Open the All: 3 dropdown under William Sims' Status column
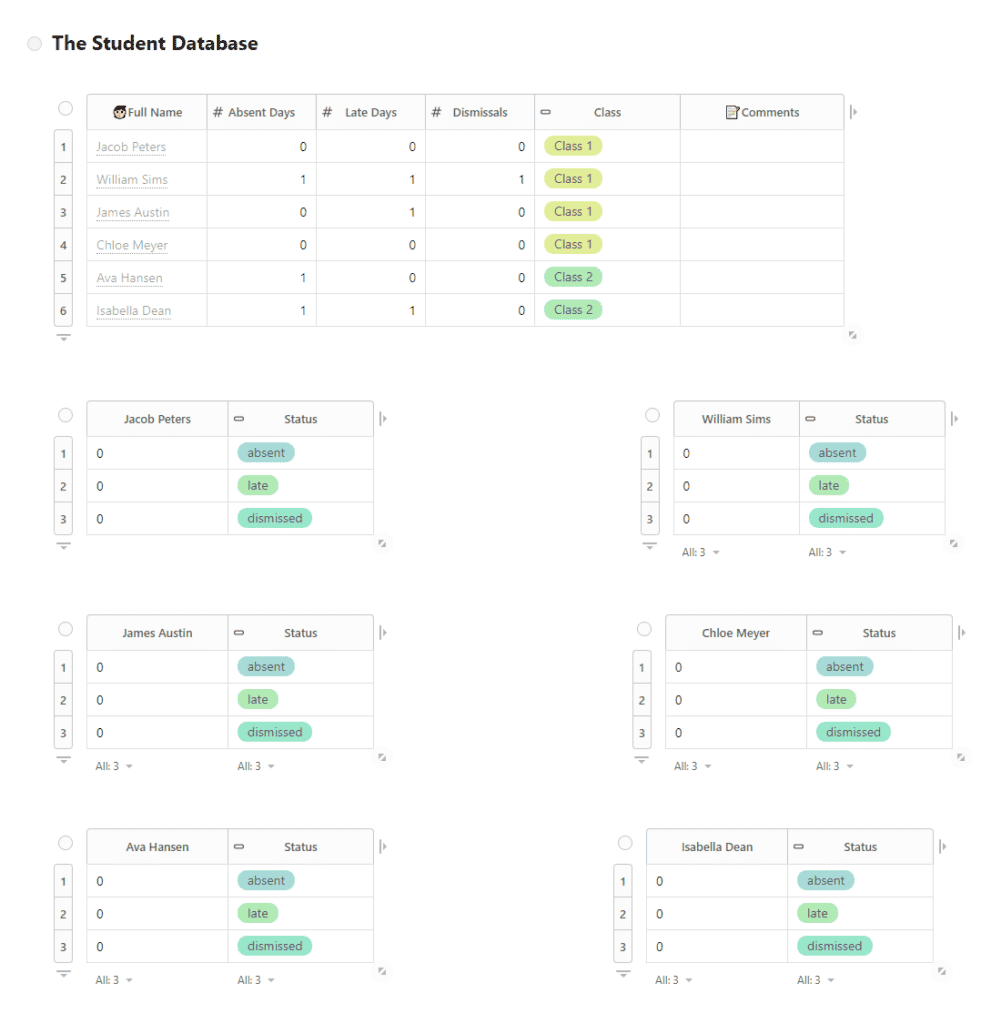981x1024 pixels. tap(828, 552)
